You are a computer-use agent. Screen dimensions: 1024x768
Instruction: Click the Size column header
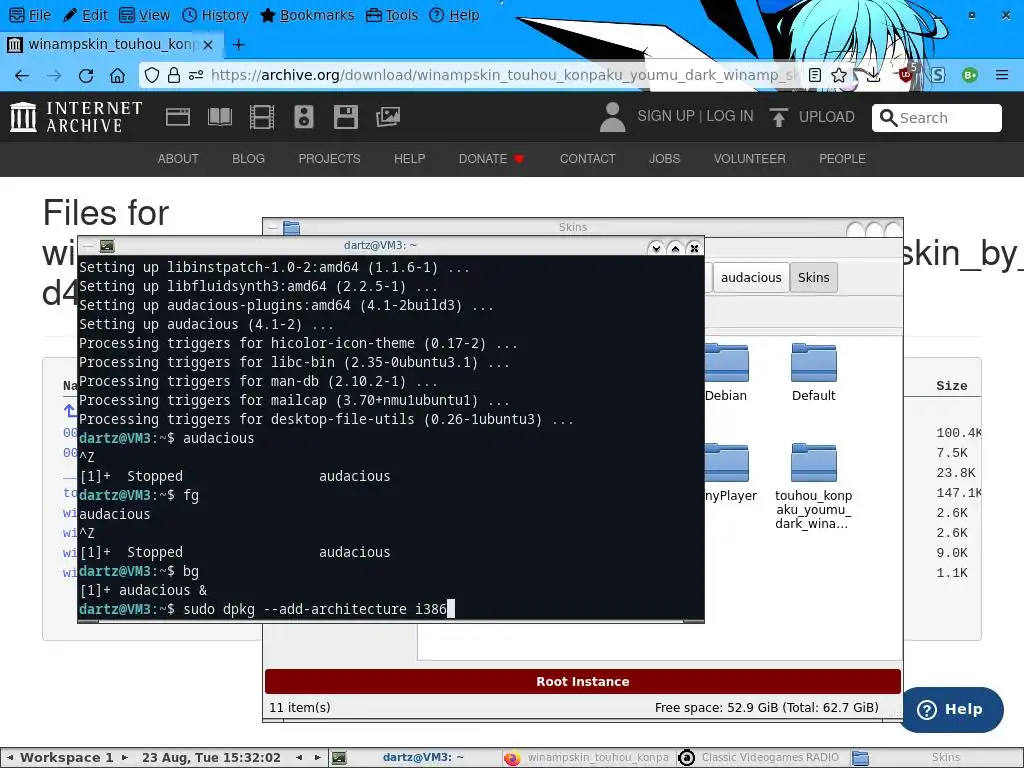[952, 386]
